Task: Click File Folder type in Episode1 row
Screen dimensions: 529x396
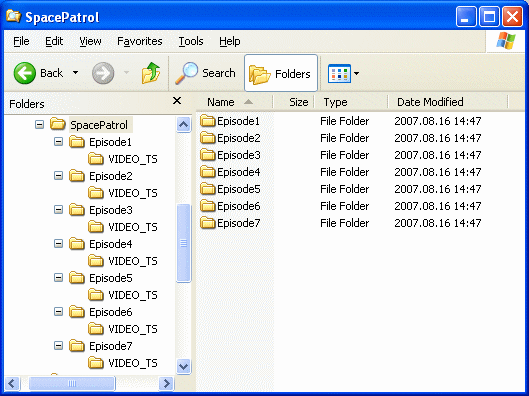Action: [x=344, y=121]
